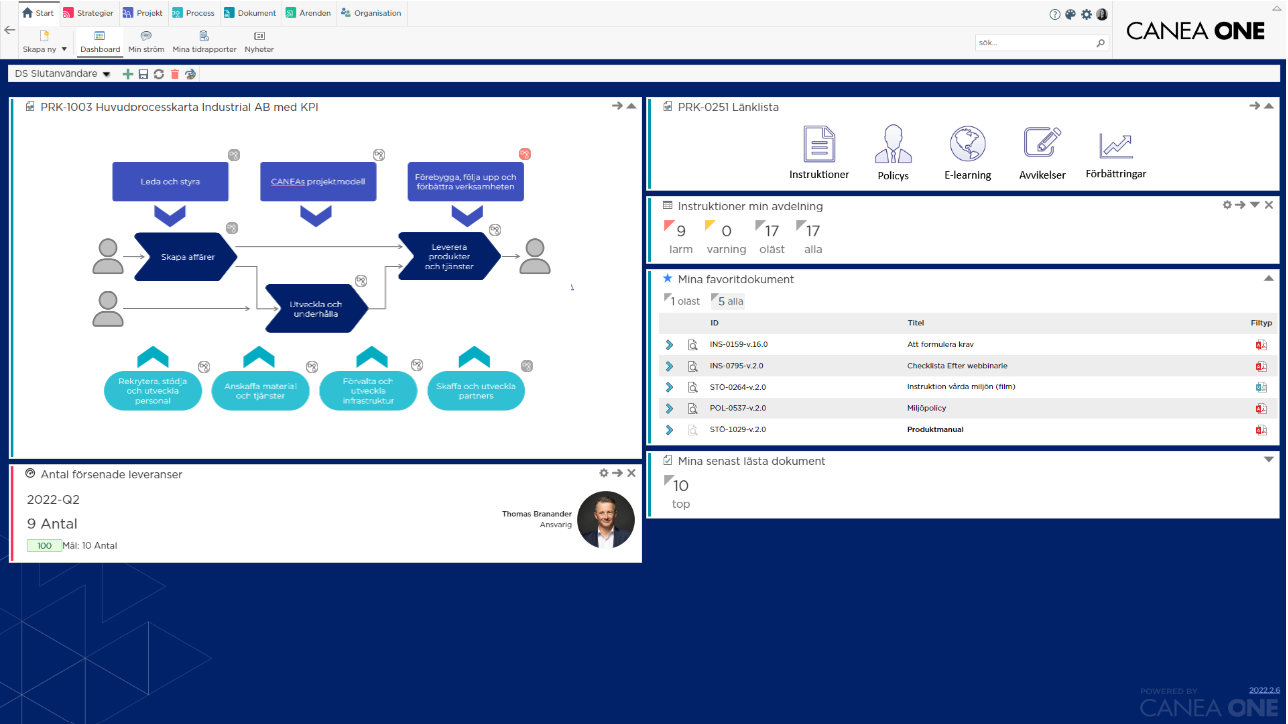Filter Instruktioner by 9 larm
Screen dimensions: 1288x724
point(680,238)
